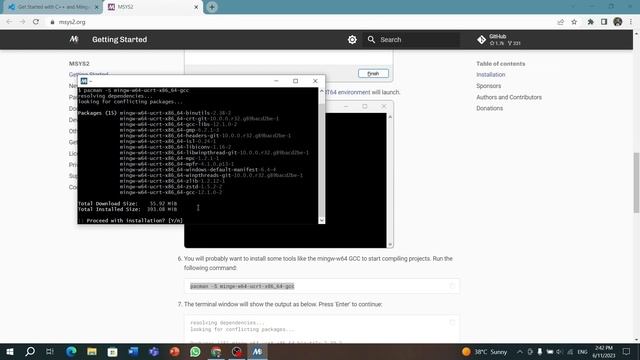The width and height of the screenshot is (640, 360).
Task: Open the Windows Start menu
Action: pyautogui.click(x=10, y=351)
